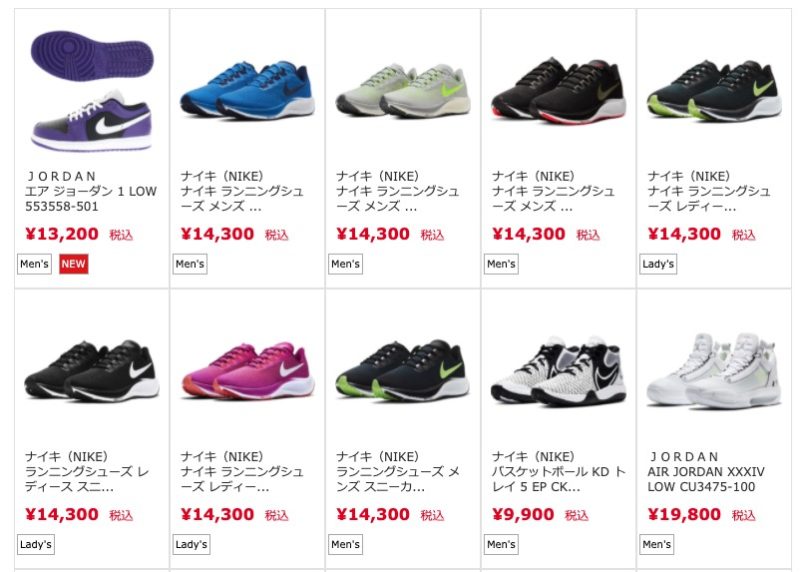Image resolution: width=800 pixels, height=572 pixels.
Task: View the white AIR JORDAN XXXIV LOW image
Action: tap(714, 370)
